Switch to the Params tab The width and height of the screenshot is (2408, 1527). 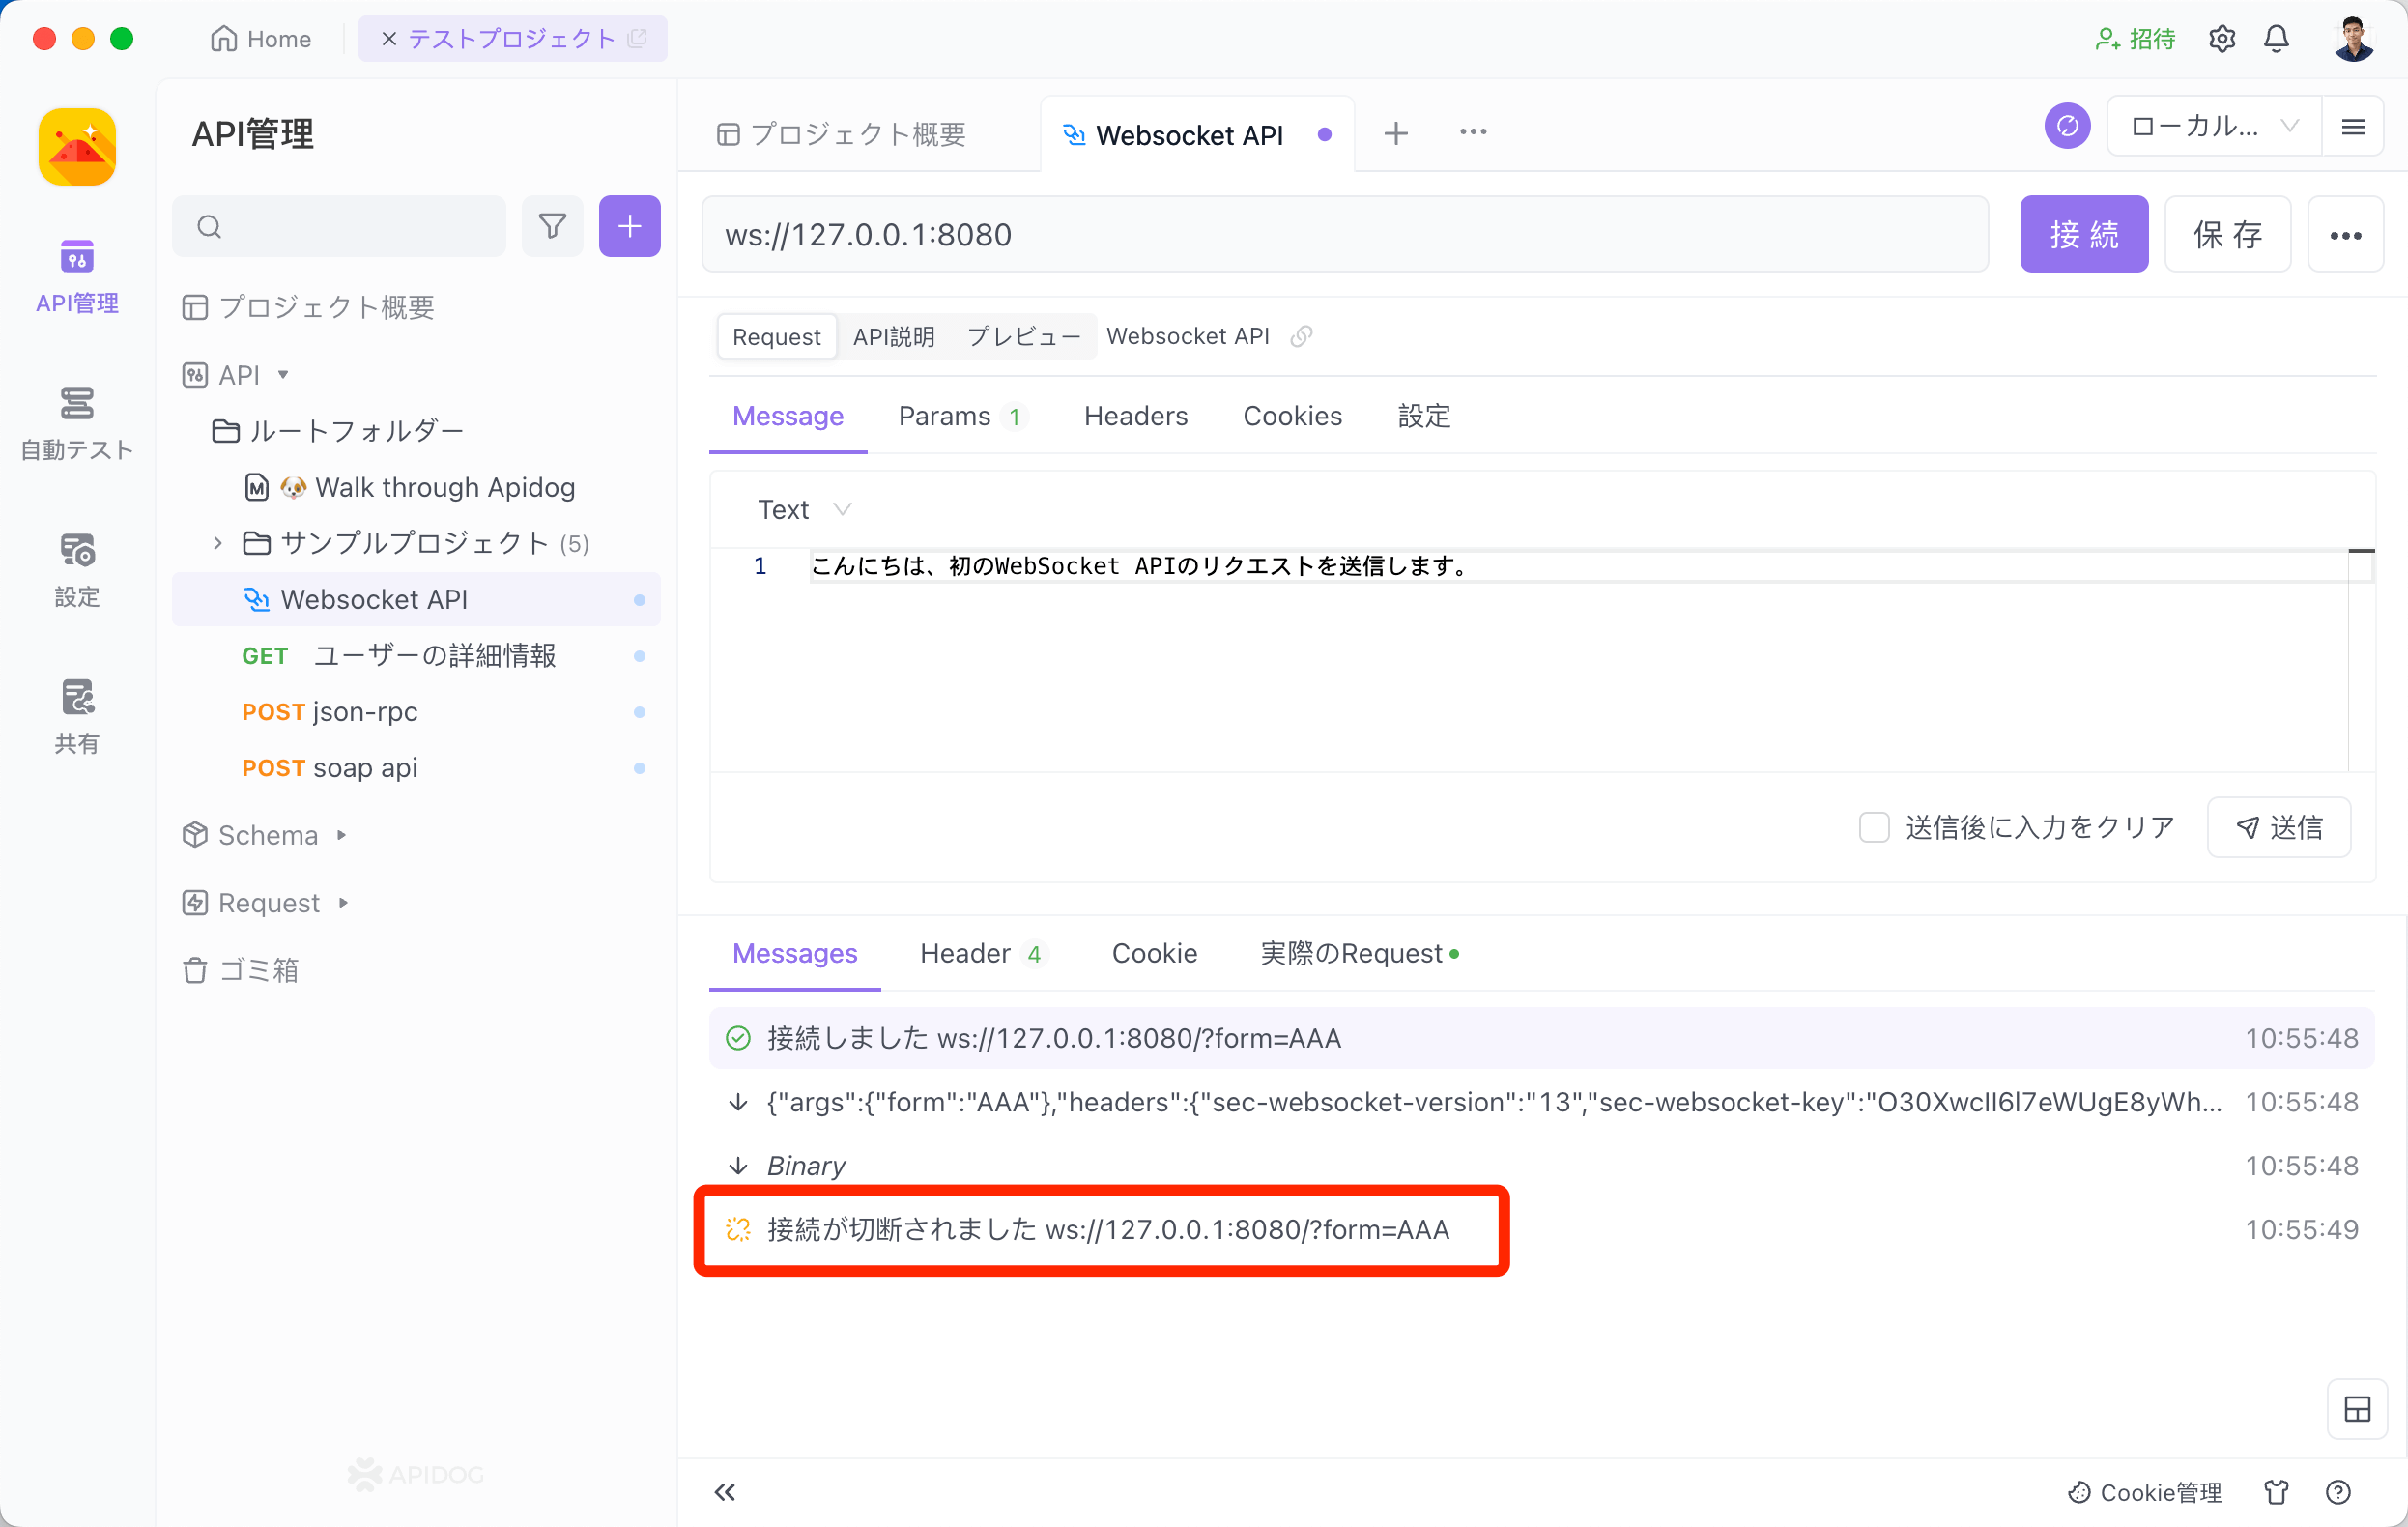click(x=961, y=416)
